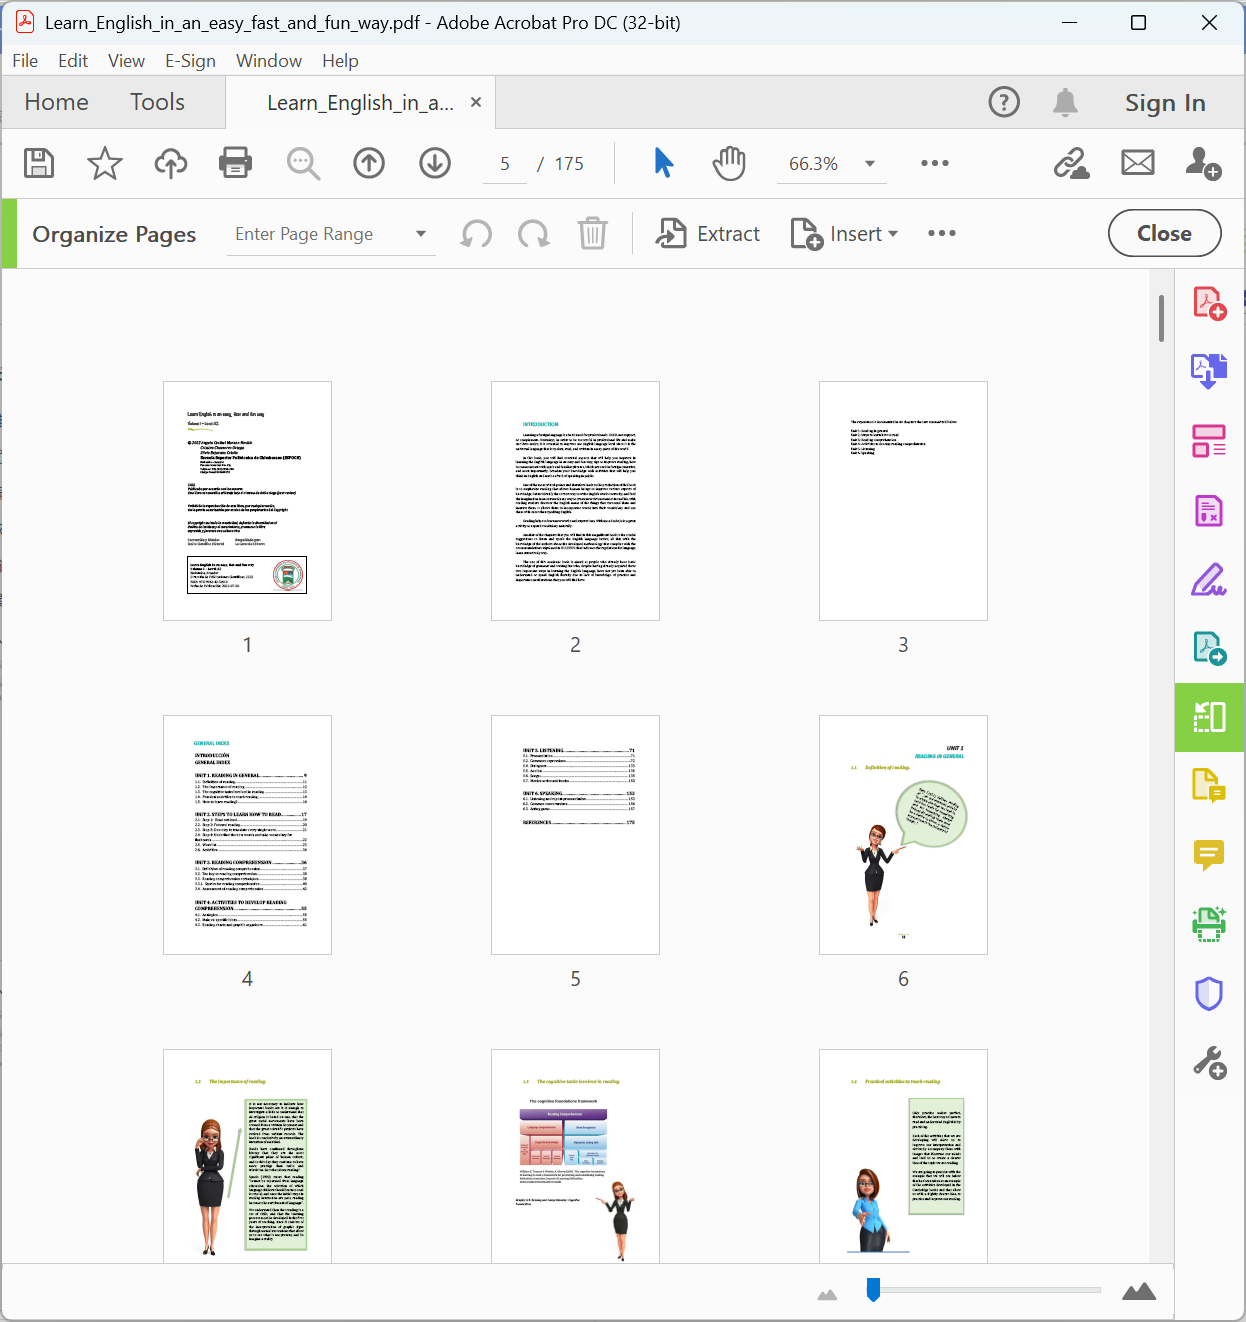Image resolution: width=1246 pixels, height=1322 pixels.
Task: Switch to the Home tab
Action: tap(56, 101)
